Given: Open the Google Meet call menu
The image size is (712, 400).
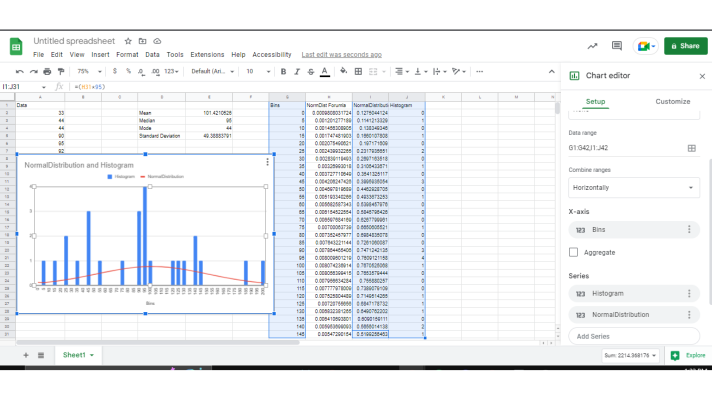Looking at the screenshot, I should click(646, 46).
